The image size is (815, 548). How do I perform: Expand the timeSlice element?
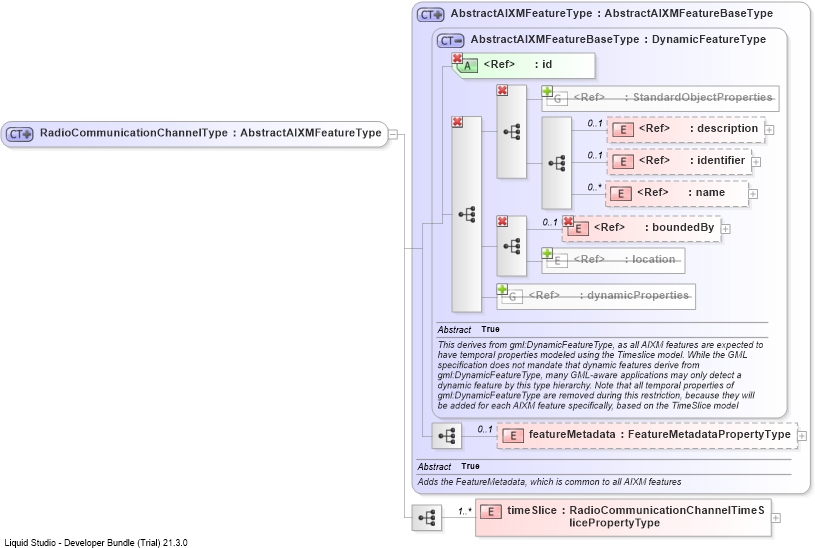(776, 518)
